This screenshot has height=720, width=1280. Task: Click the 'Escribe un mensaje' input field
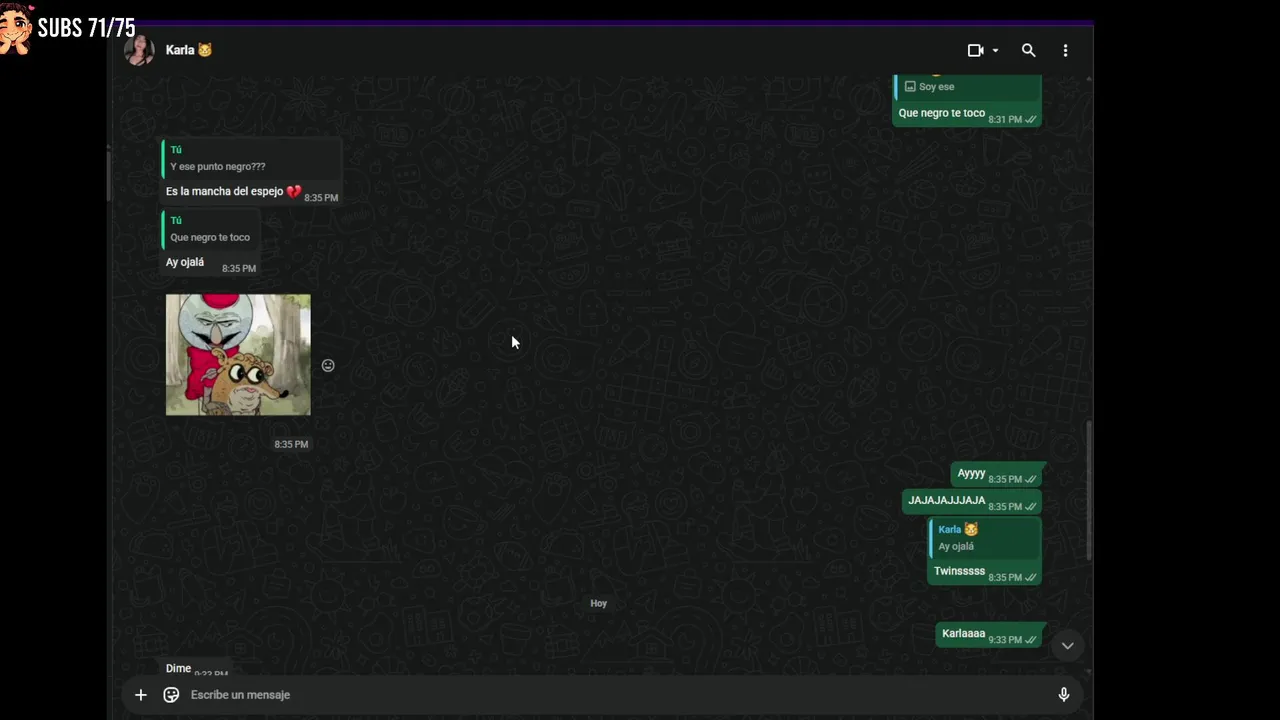pos(615,695)
